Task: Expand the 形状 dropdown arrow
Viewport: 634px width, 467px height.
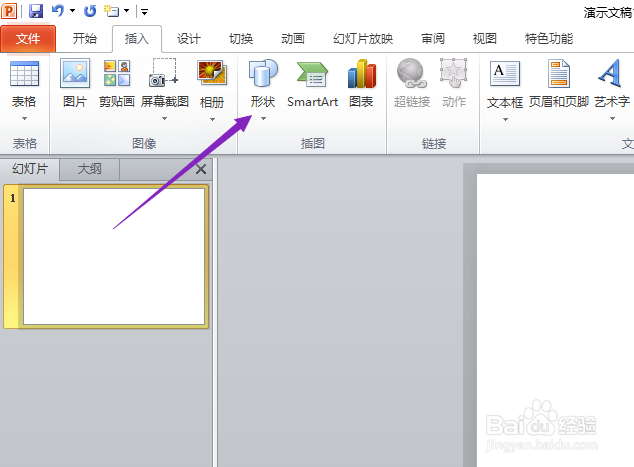Action: pos(263,119)
